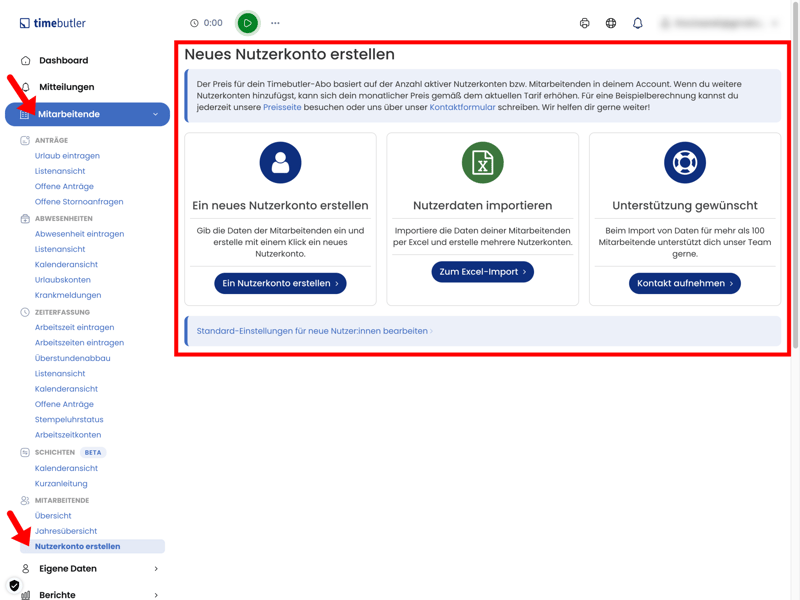800x600 pixels.
Task: Click the Kontakt aufnehmen button
Action: tap(685, 283)
